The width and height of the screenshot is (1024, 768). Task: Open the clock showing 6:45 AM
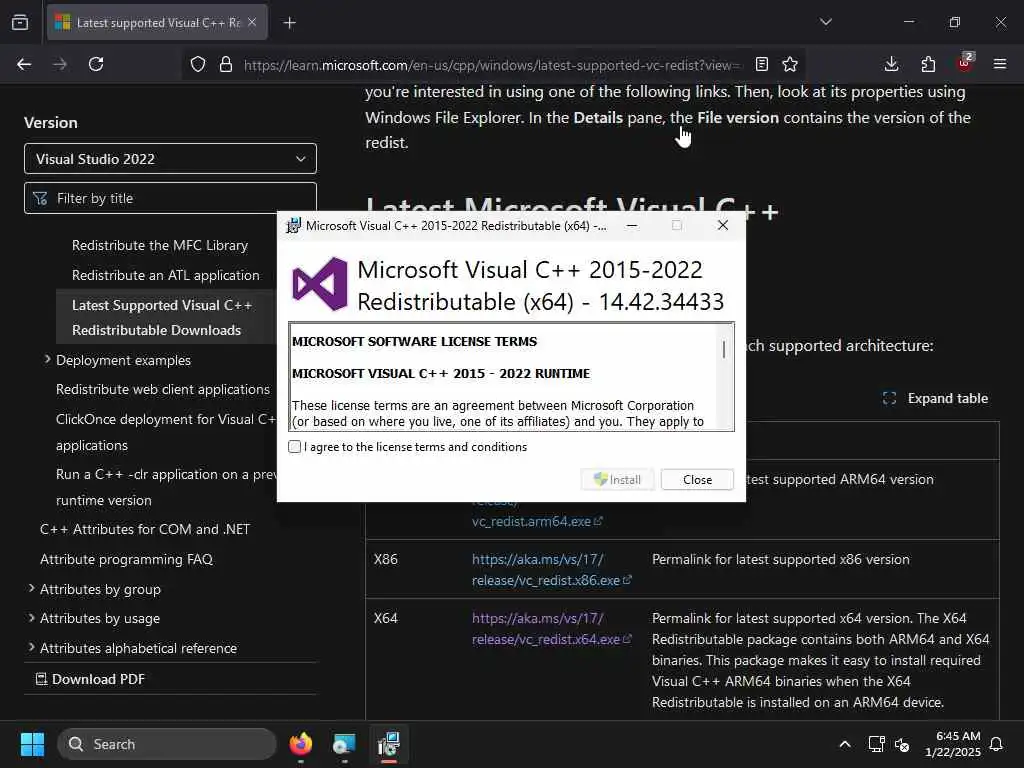tap(953, 744)
